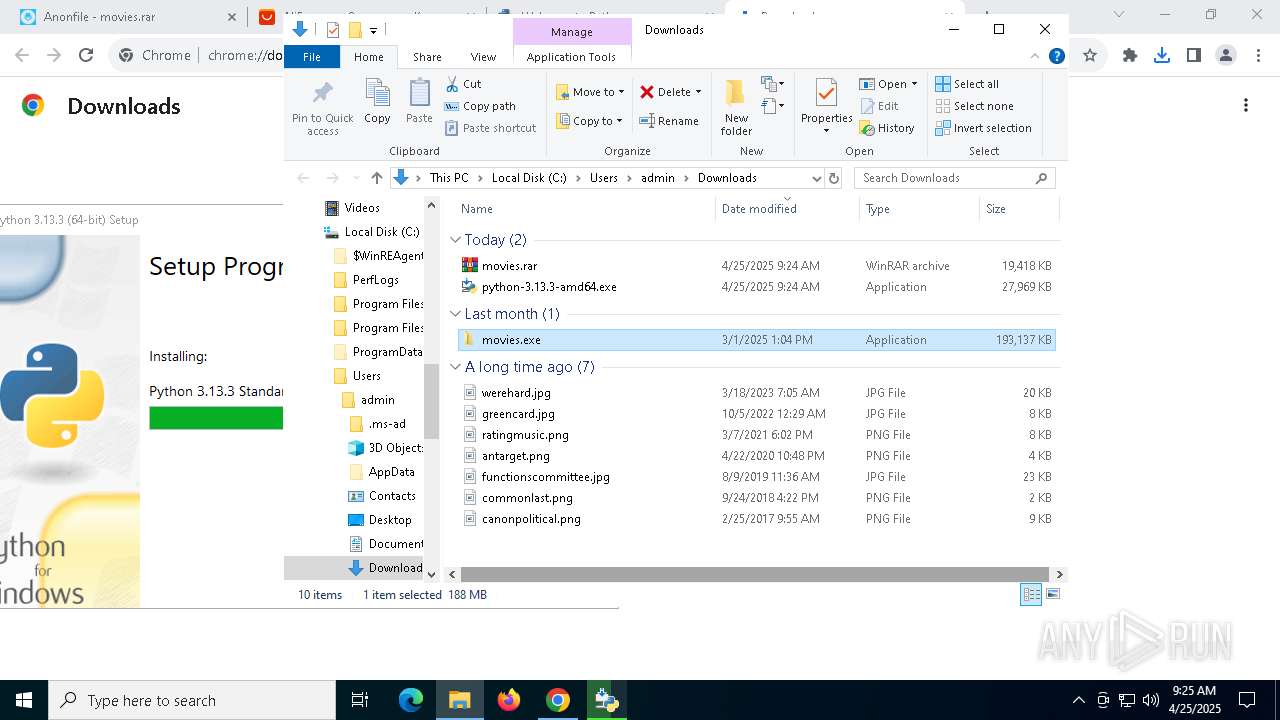Expand the Open dropdown in ribbon
Image resolution: width=1280 pixels, height=720 pixels.
tap(913, 84)
